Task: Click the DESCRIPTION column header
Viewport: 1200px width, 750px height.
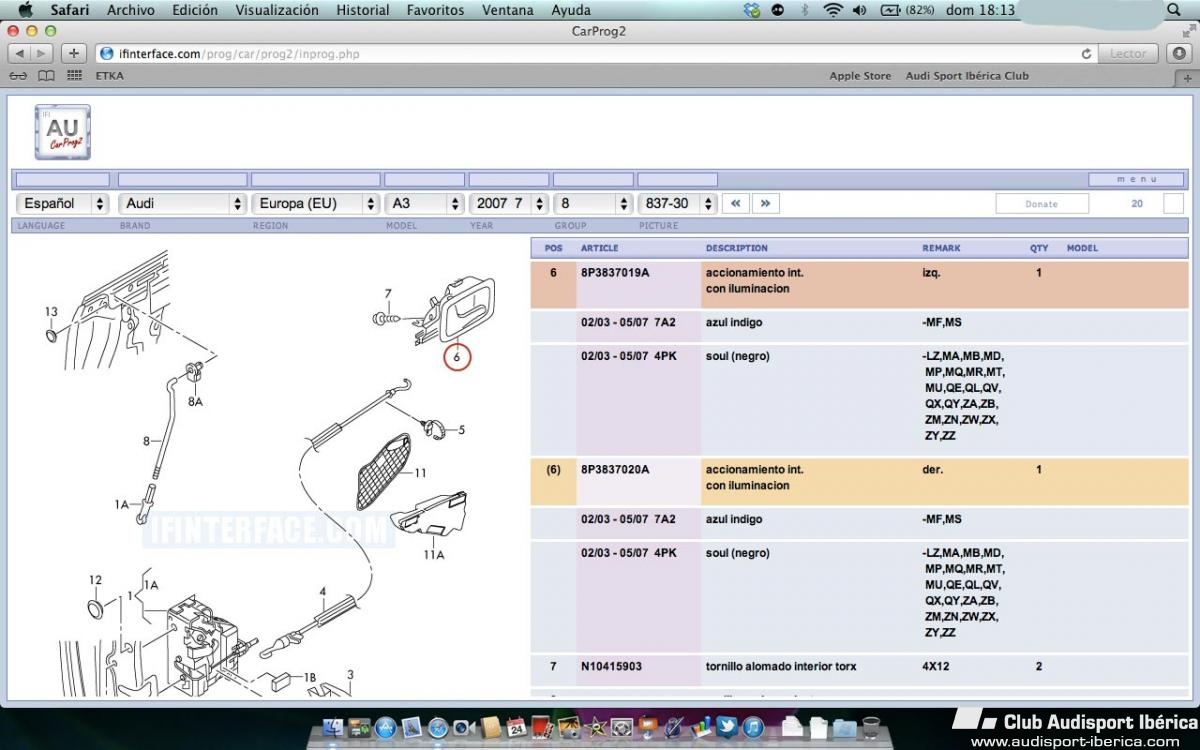Action: pyautogui.click(x=737, y=248)
